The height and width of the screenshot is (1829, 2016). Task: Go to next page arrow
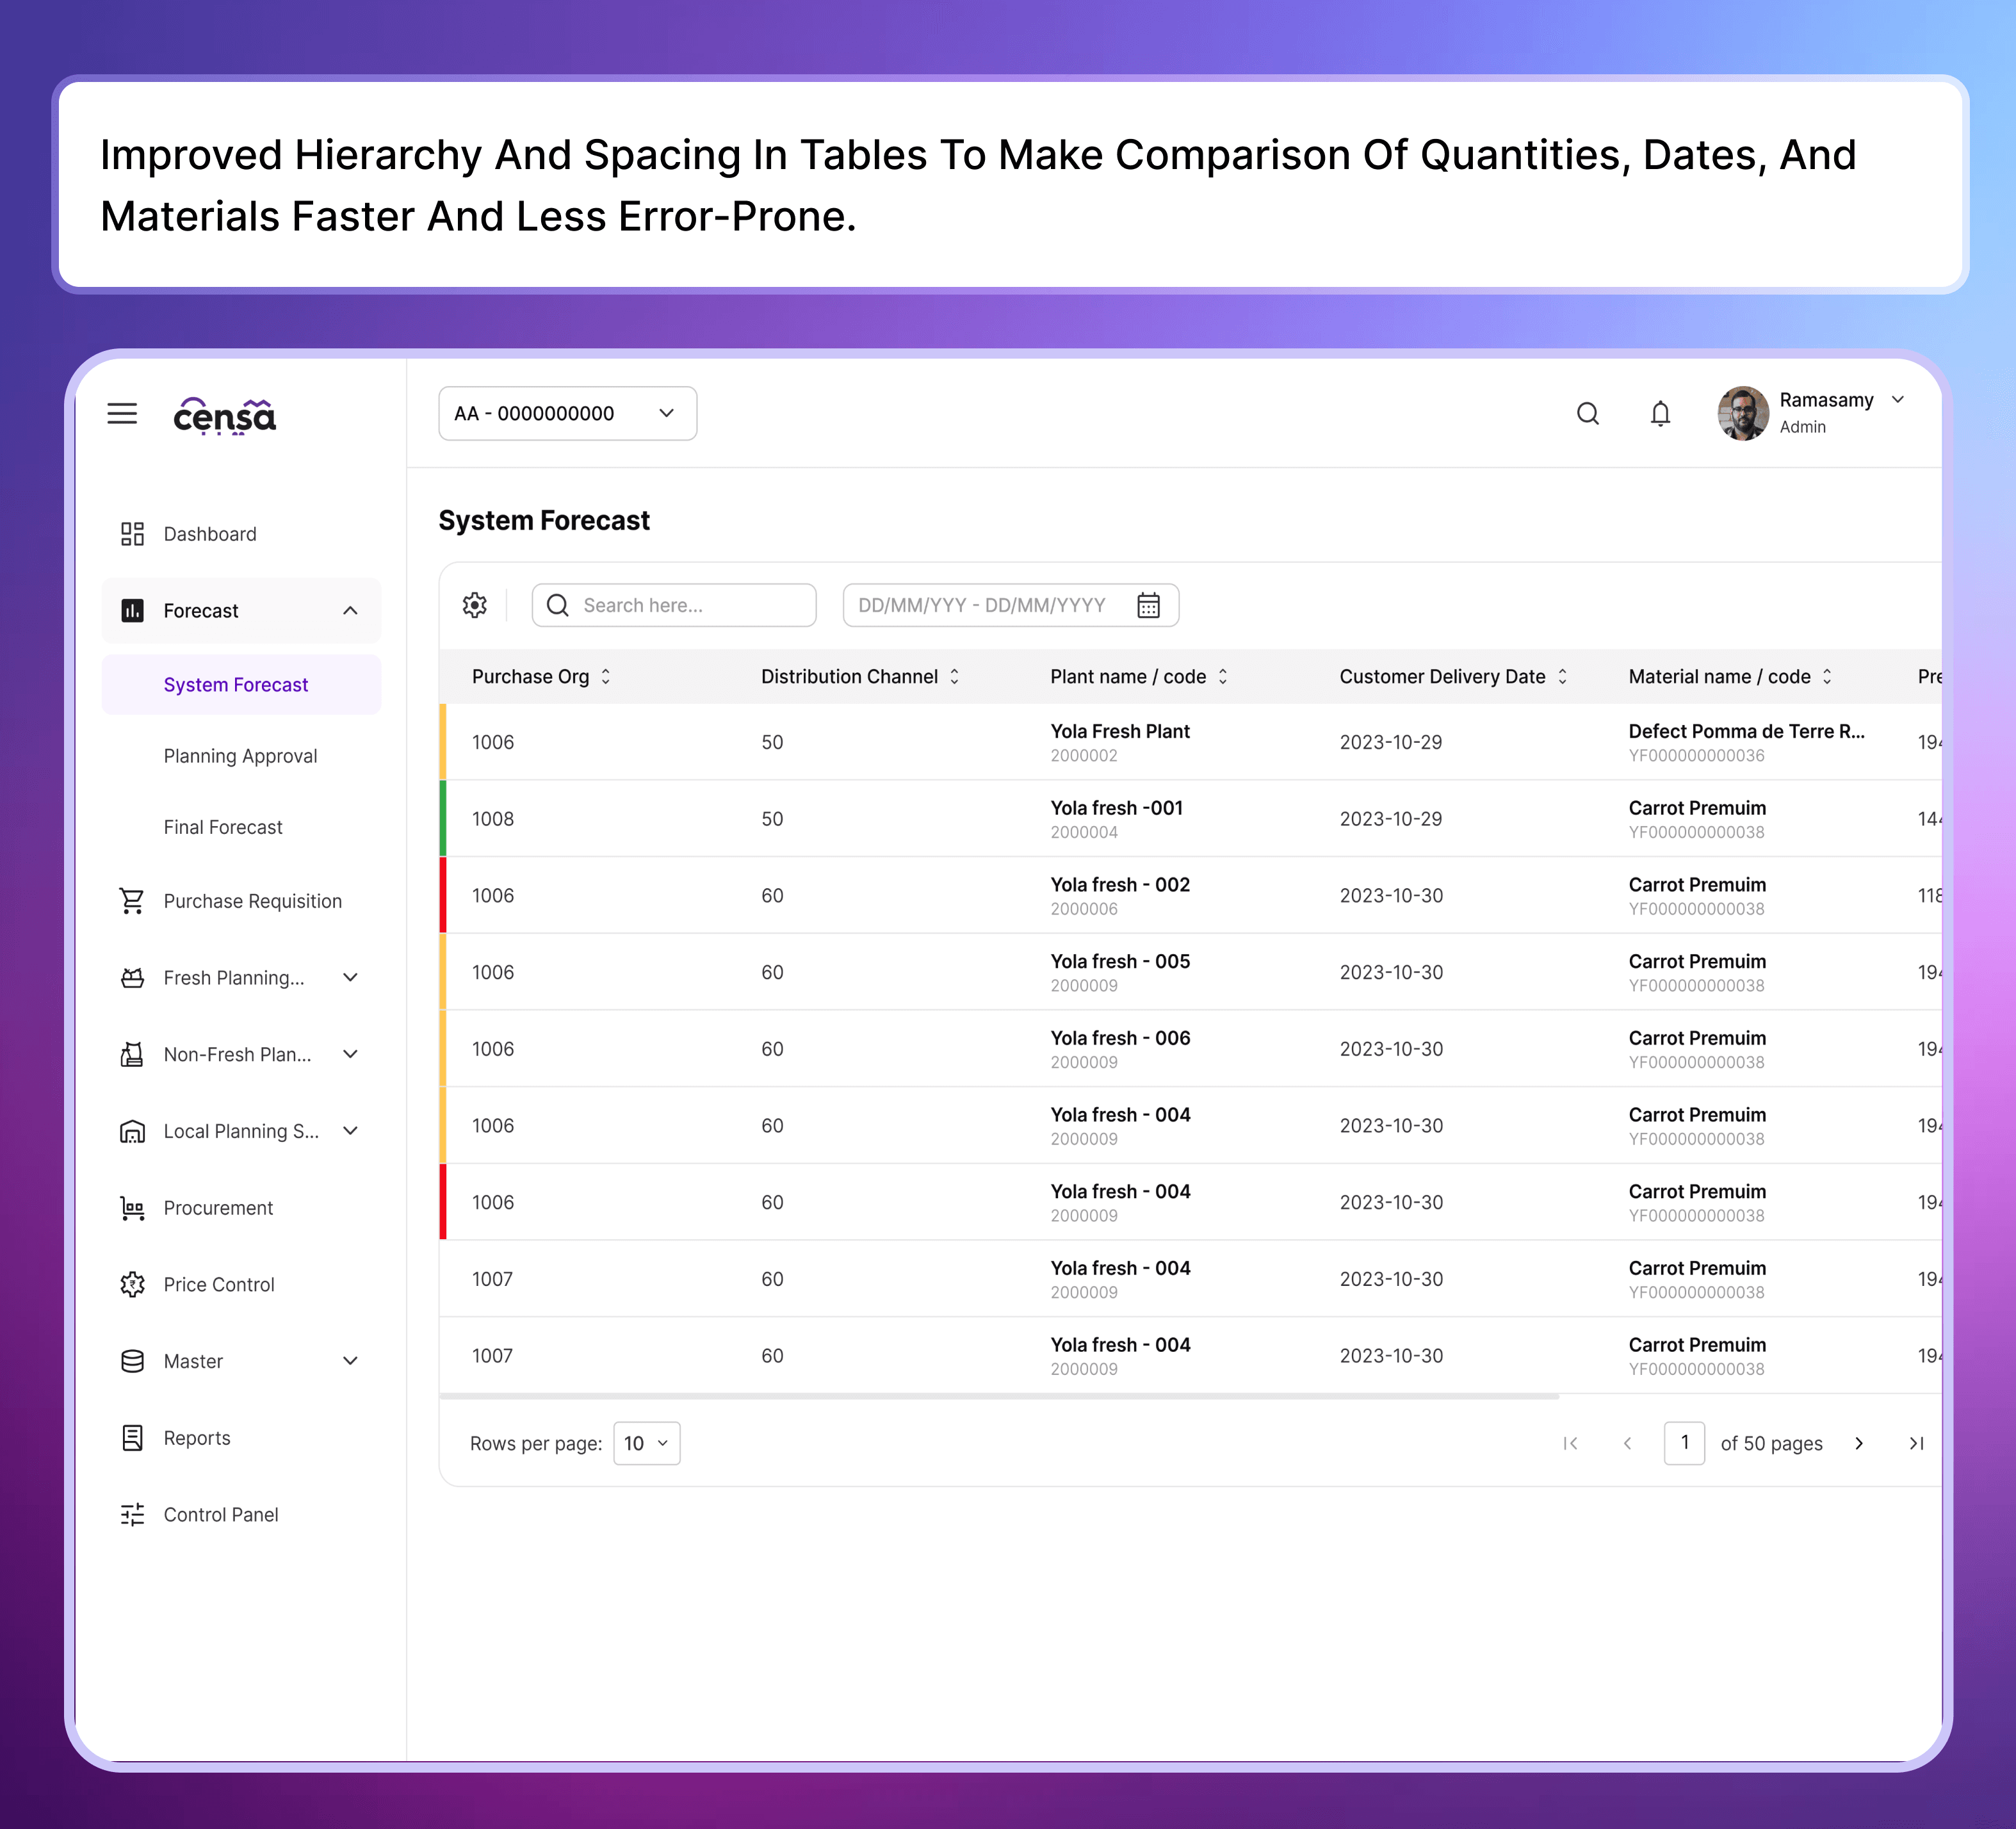1858,1443
